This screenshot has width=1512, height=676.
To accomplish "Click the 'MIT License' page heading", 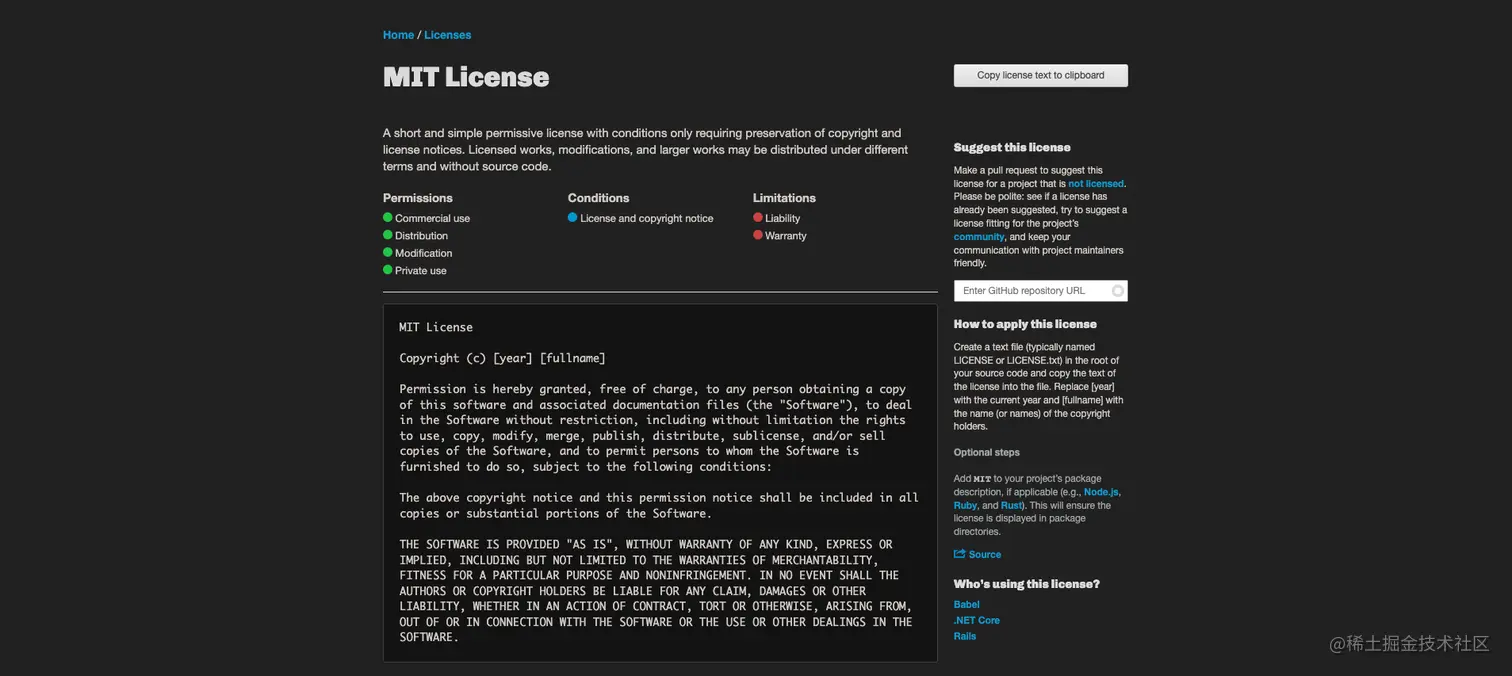I will pos(466,77).
